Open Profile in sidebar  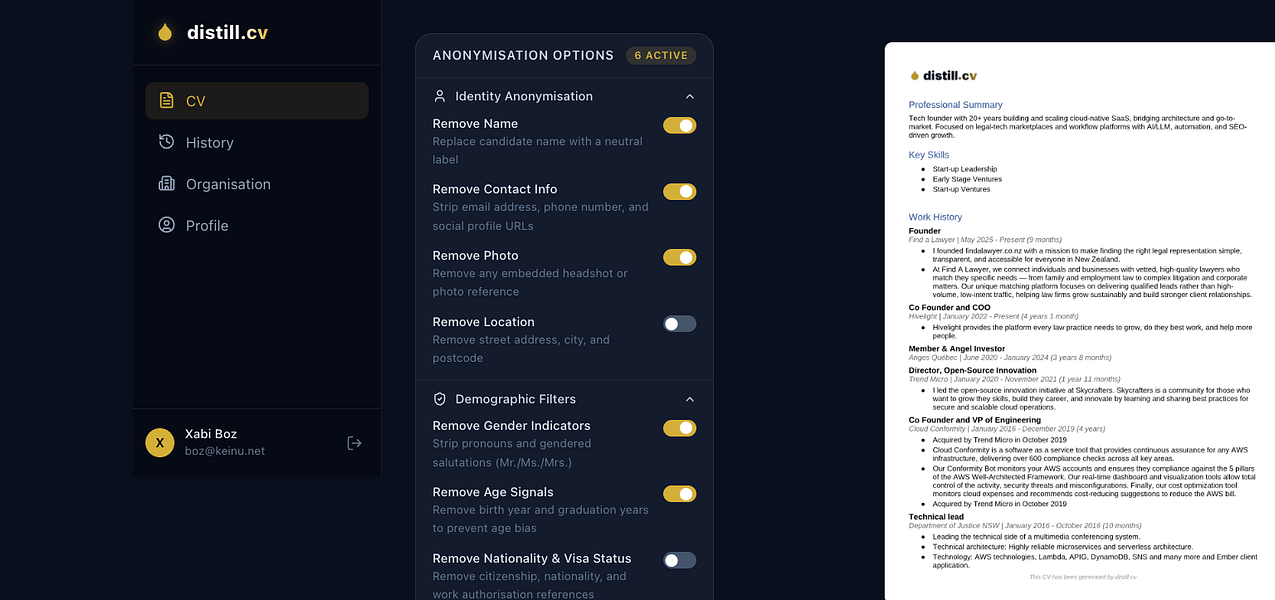(257, 225)
